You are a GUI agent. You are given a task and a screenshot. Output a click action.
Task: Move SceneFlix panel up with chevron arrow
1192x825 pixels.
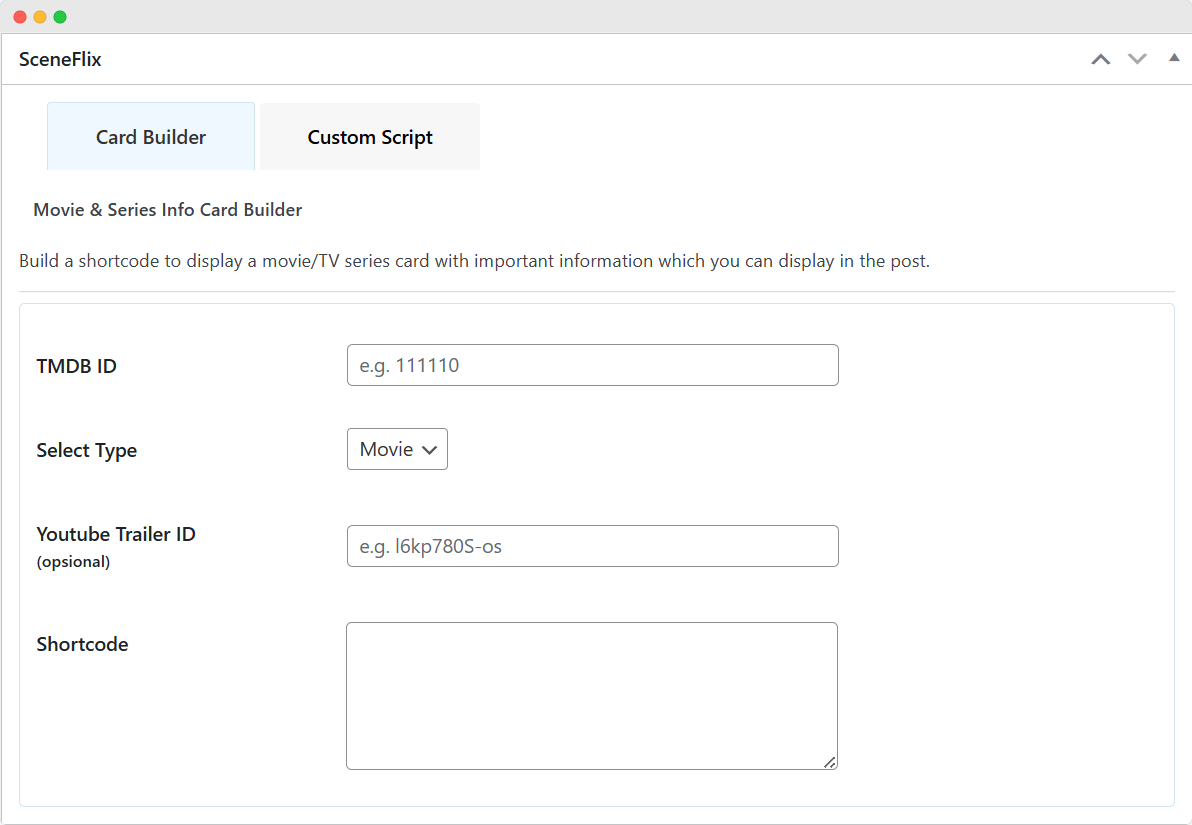pyautogui.click(x=1100, y=59)
